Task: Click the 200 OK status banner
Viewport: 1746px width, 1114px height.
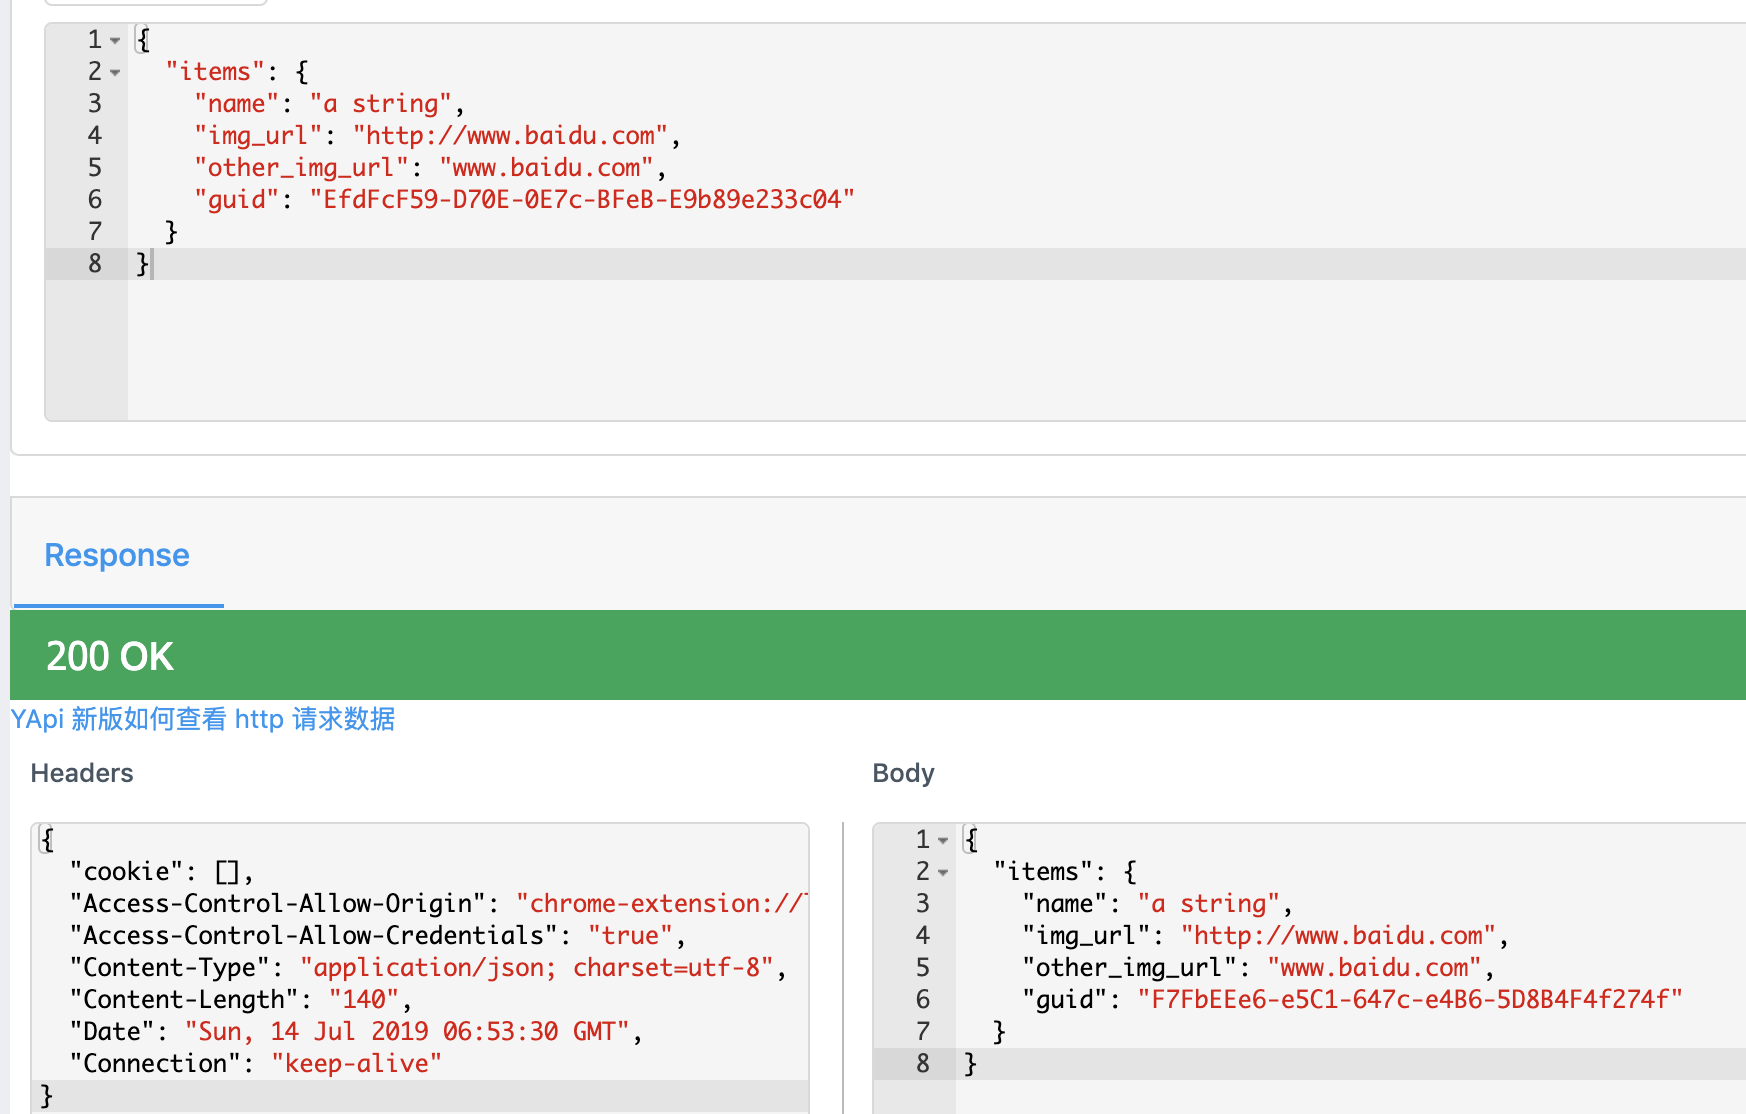Action: 110,655
